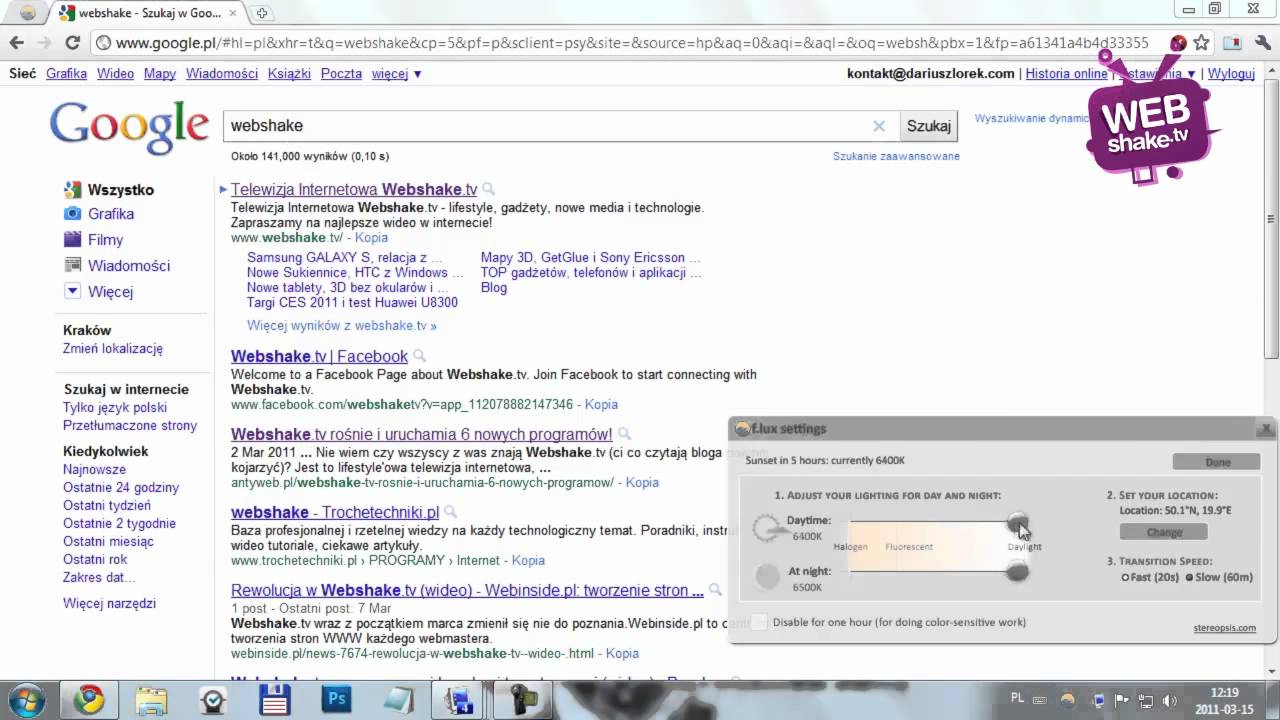The width and height of the screenshot is (1280, 720).
Task: Open Poczta in the Google top bar
Action: click(341, 74)
